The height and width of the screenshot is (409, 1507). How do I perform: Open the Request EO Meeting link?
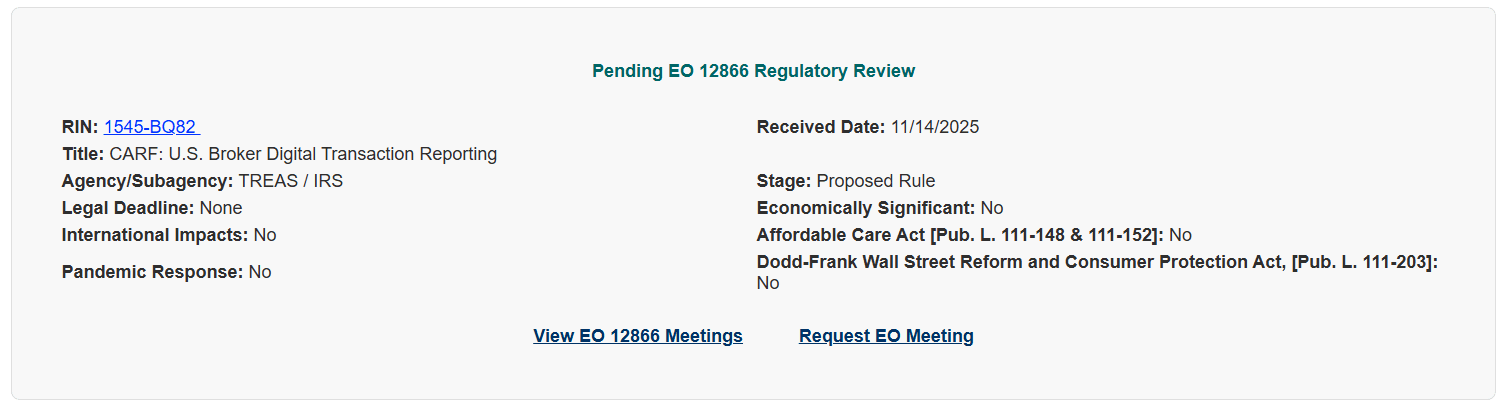tap(886, 336)
